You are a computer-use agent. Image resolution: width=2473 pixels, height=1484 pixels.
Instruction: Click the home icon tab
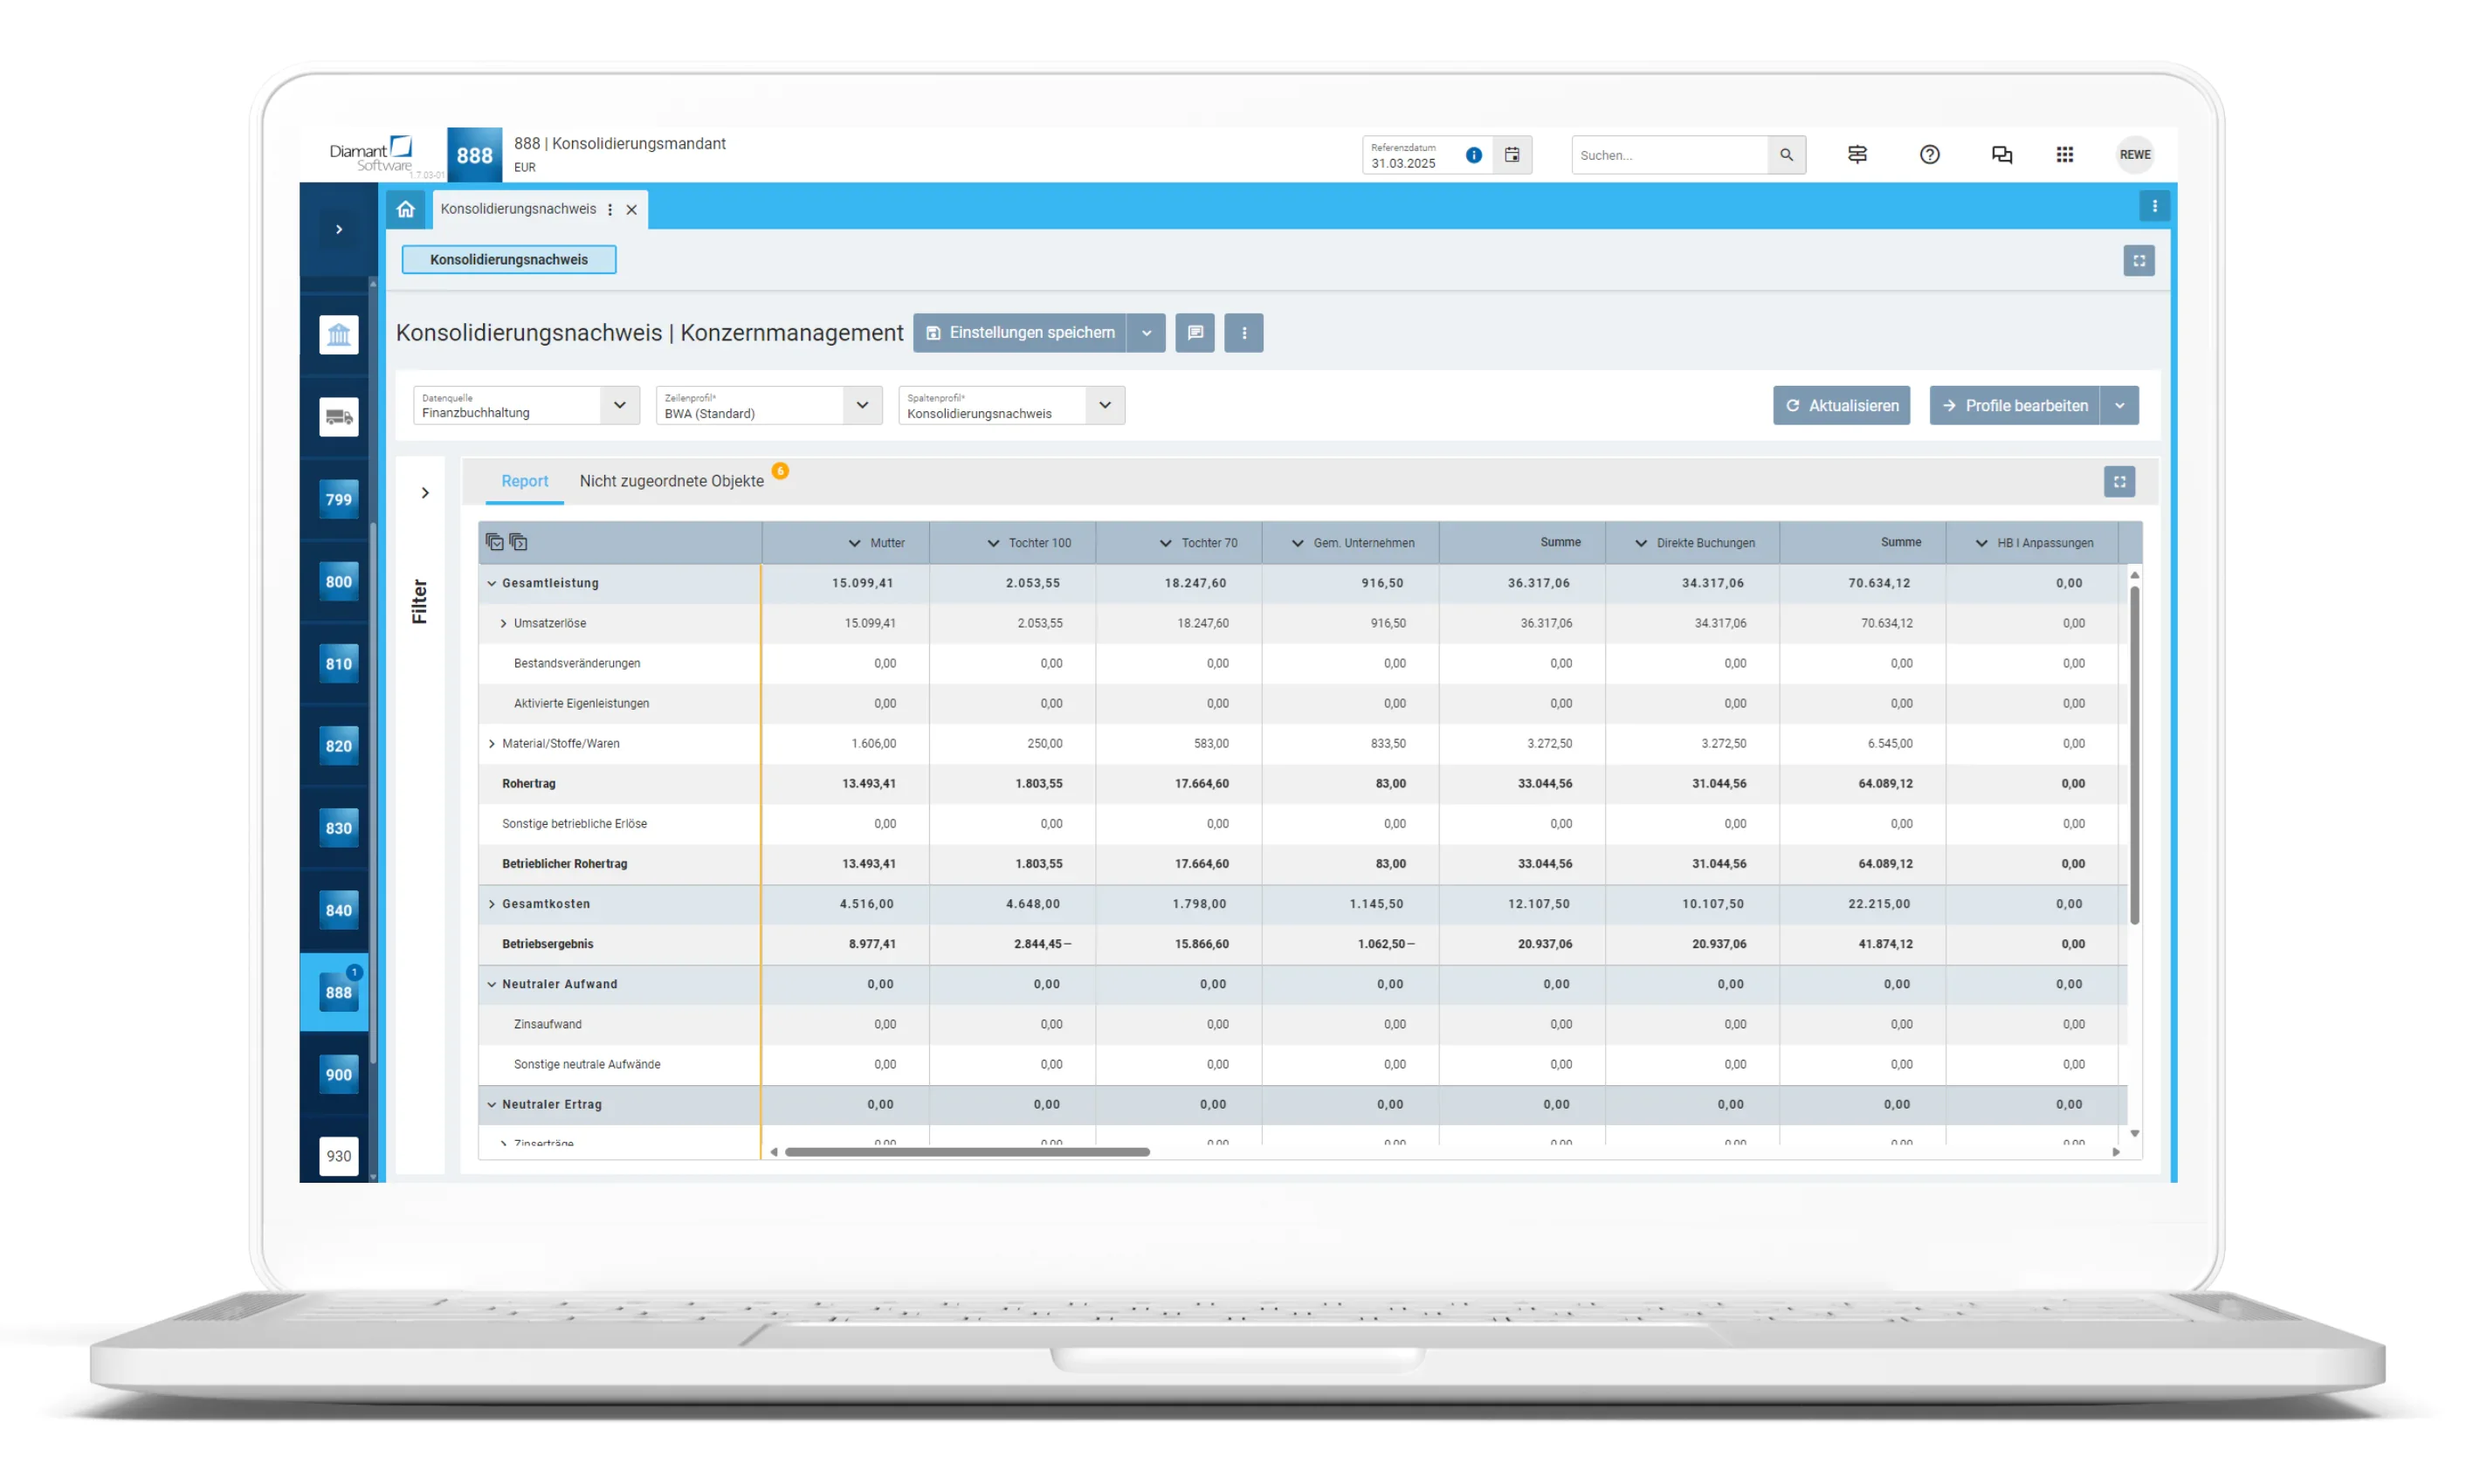pos(405,209)
